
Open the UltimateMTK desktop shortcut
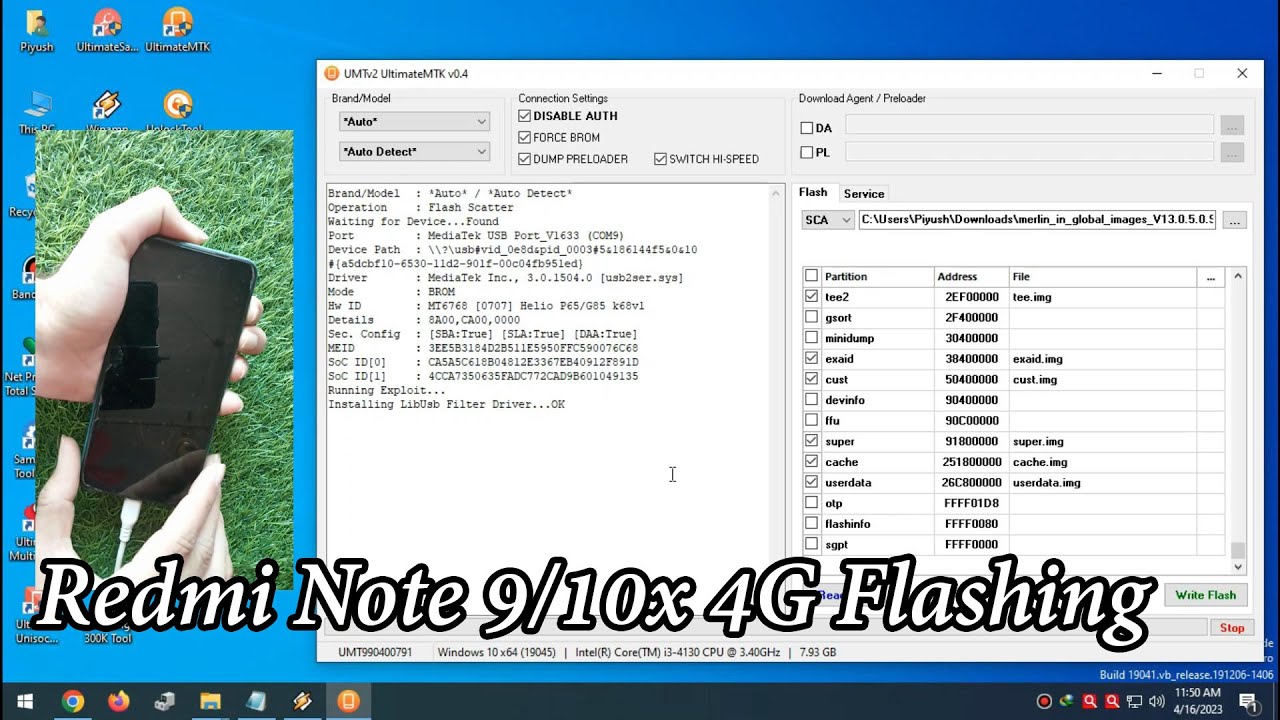pyautogui.click(x=177, y=30)
